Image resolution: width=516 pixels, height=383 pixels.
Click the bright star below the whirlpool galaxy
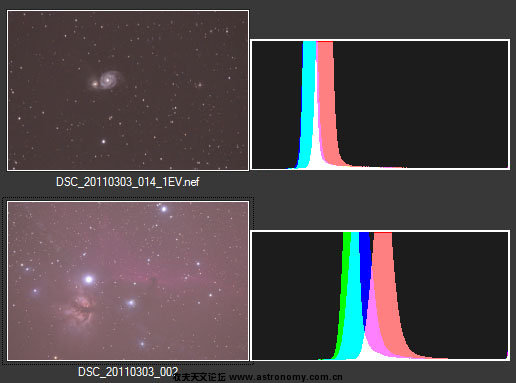103,142
